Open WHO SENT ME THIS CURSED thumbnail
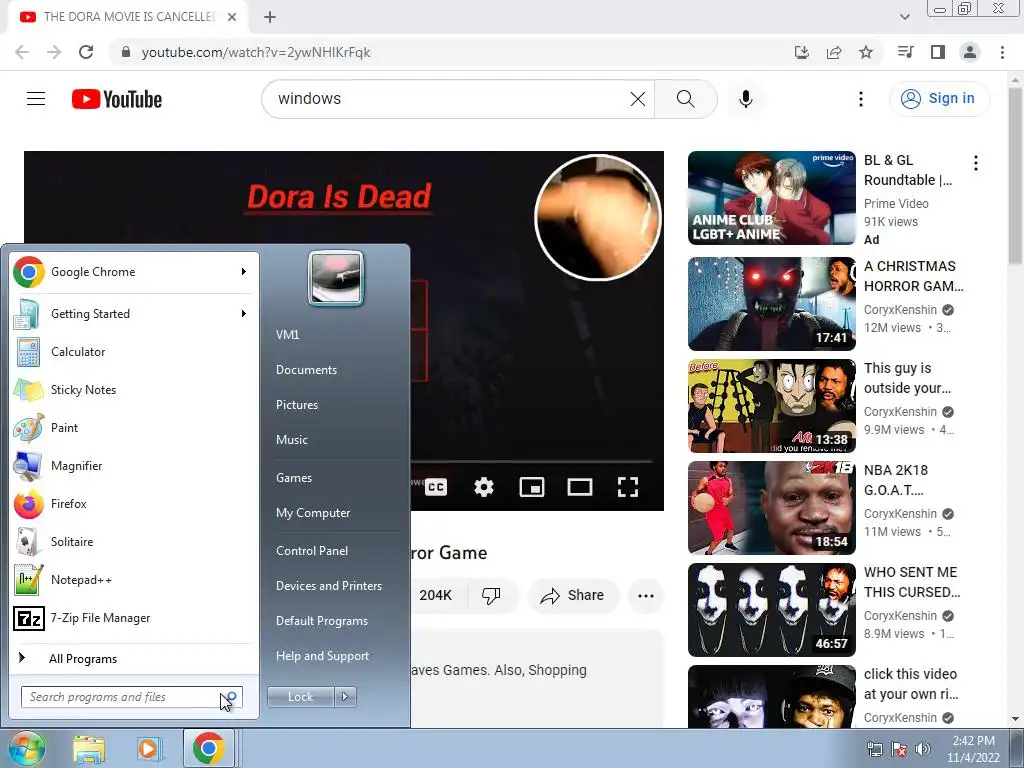1024x768 pixels. click(771, 609)
